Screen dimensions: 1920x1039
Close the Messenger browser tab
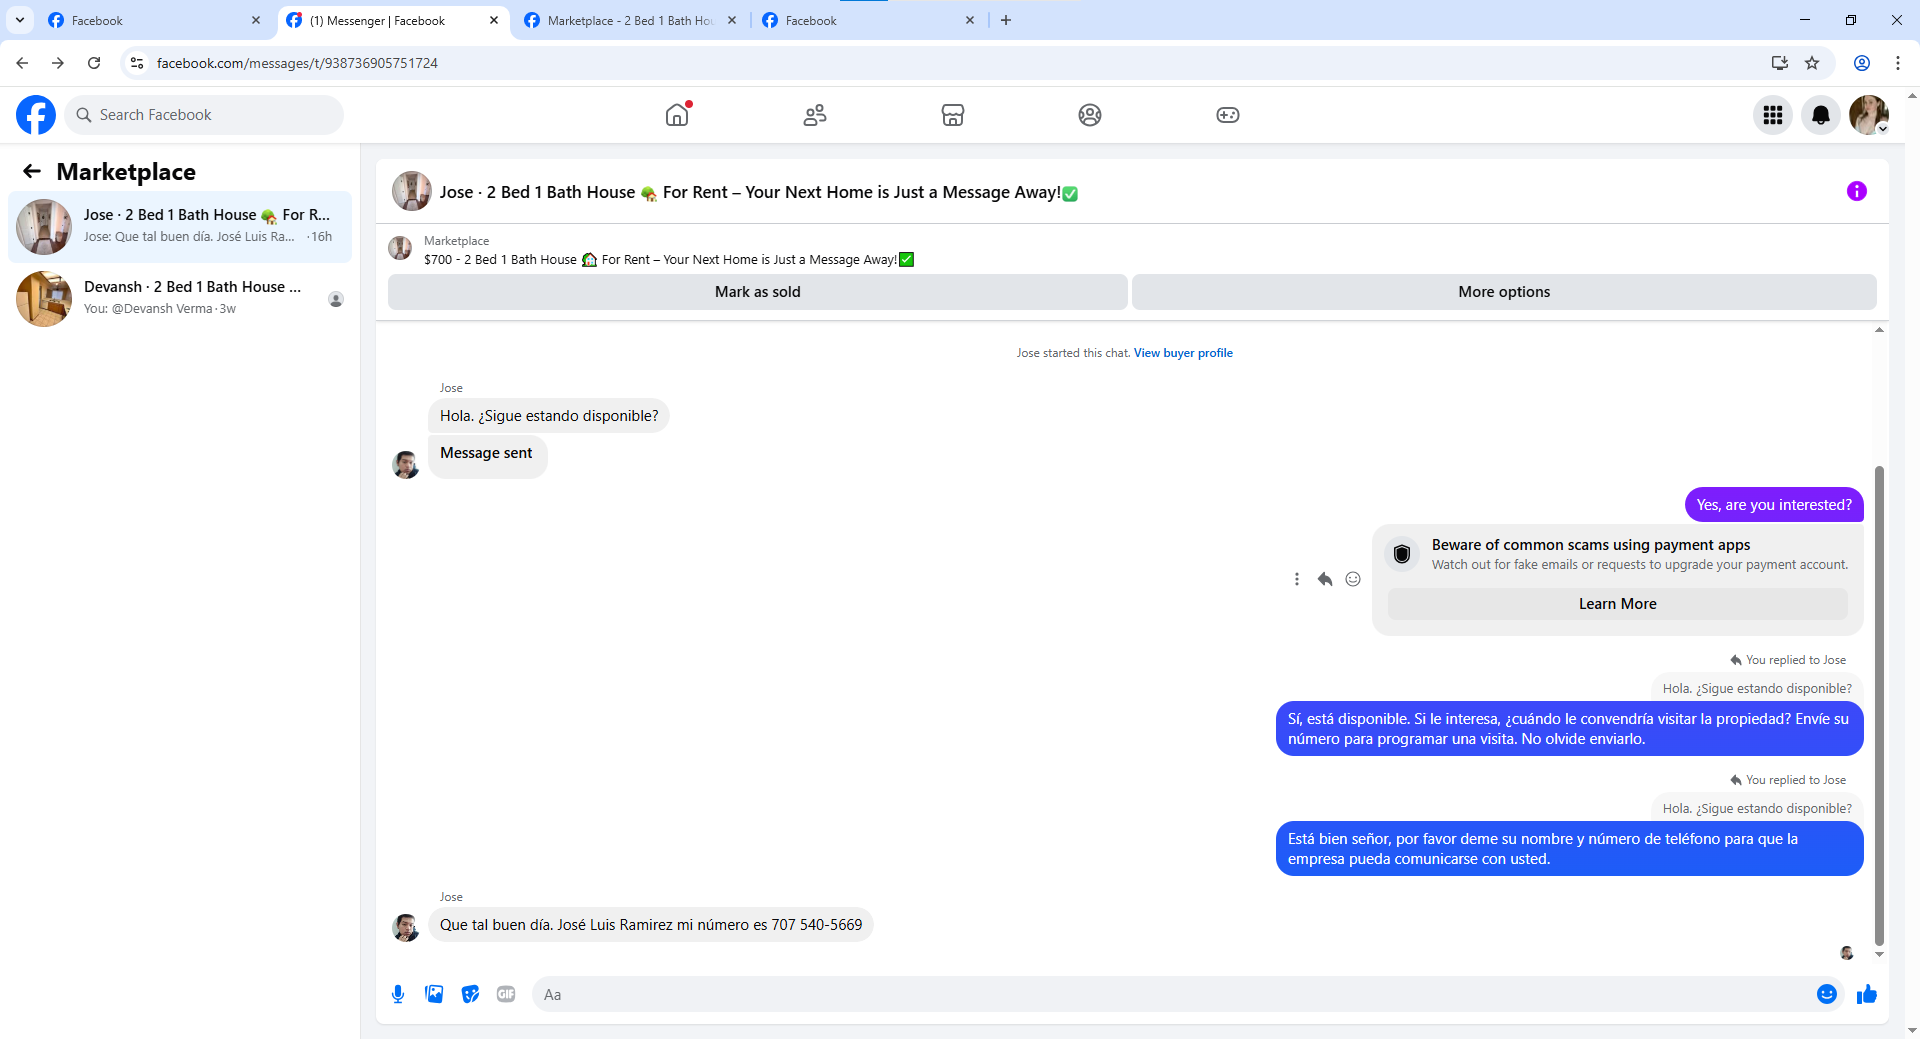click(494, 20)
